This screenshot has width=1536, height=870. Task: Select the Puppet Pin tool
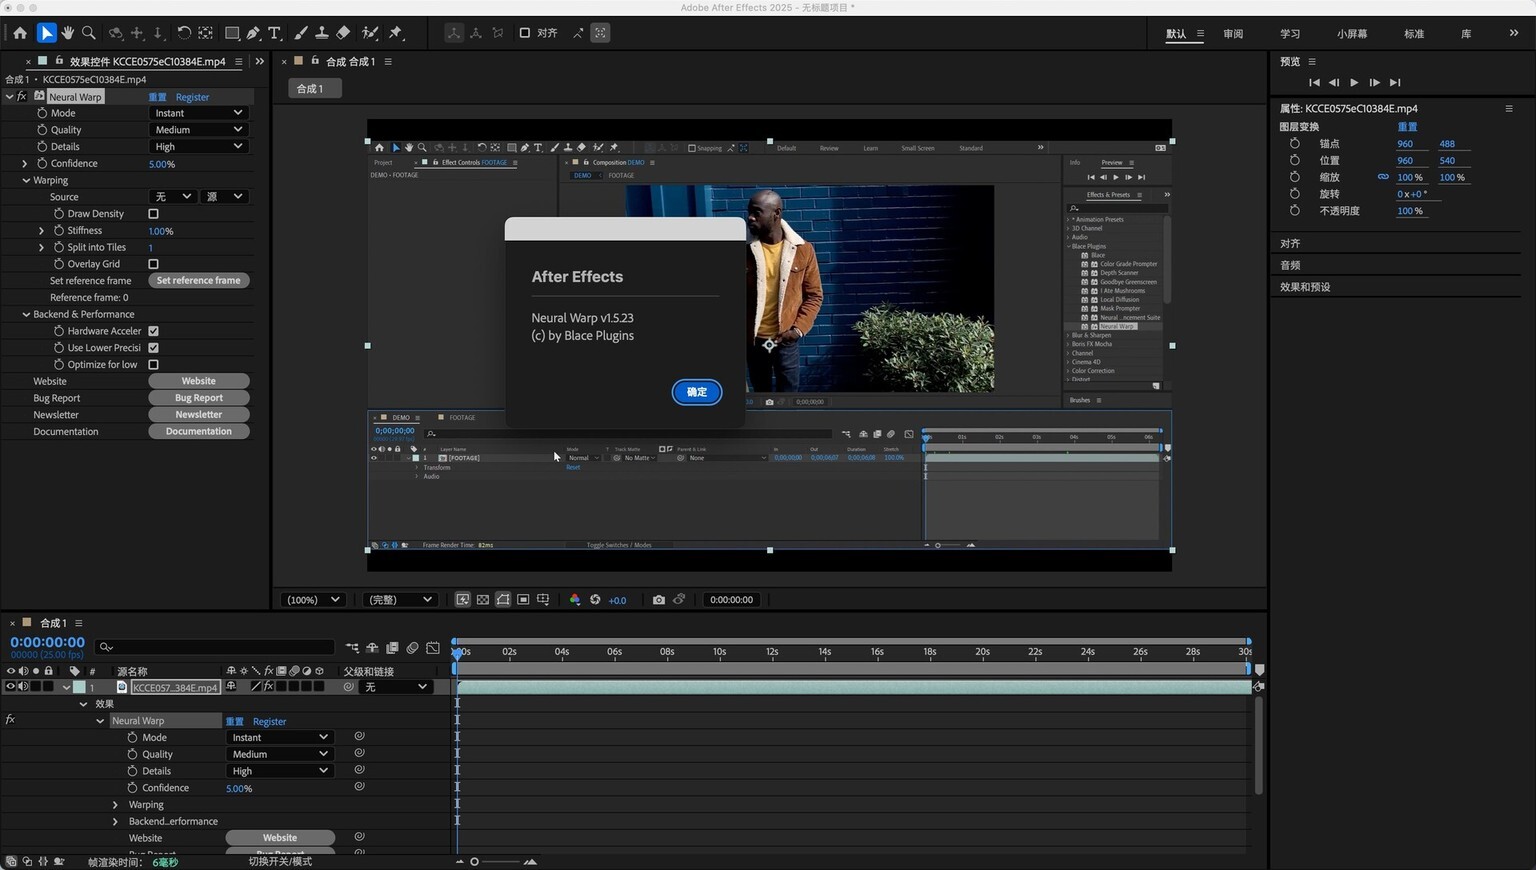click(396, 33)
